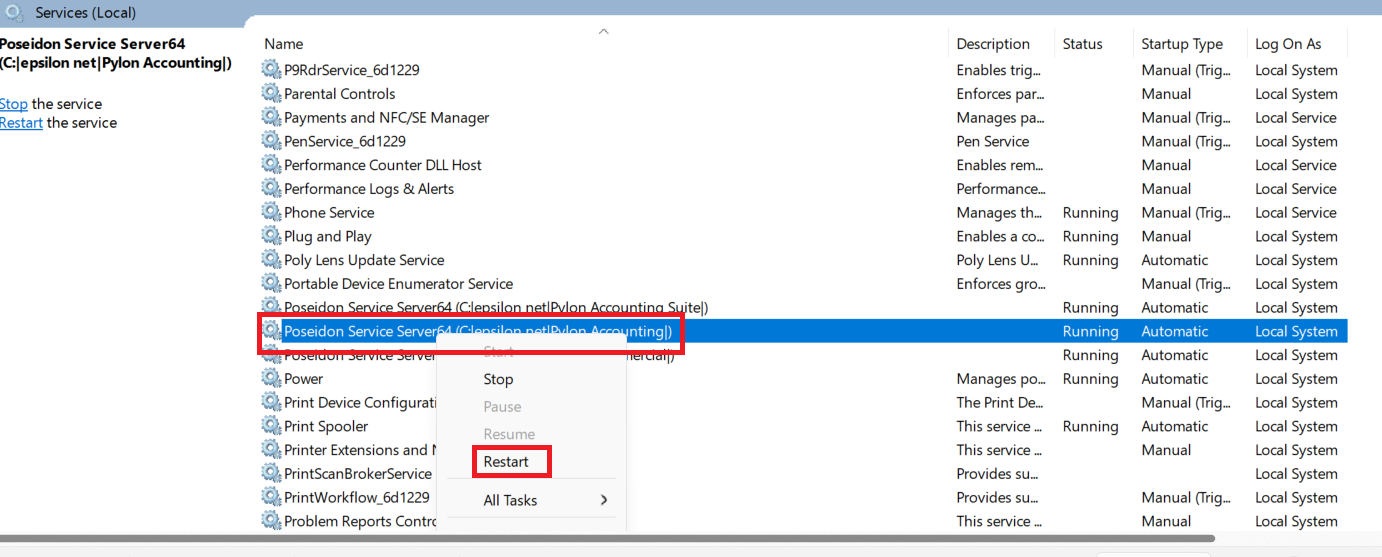Choose Restart from the context menu
The height and width of the screenshot is (557, 1382).
[506, 462]
